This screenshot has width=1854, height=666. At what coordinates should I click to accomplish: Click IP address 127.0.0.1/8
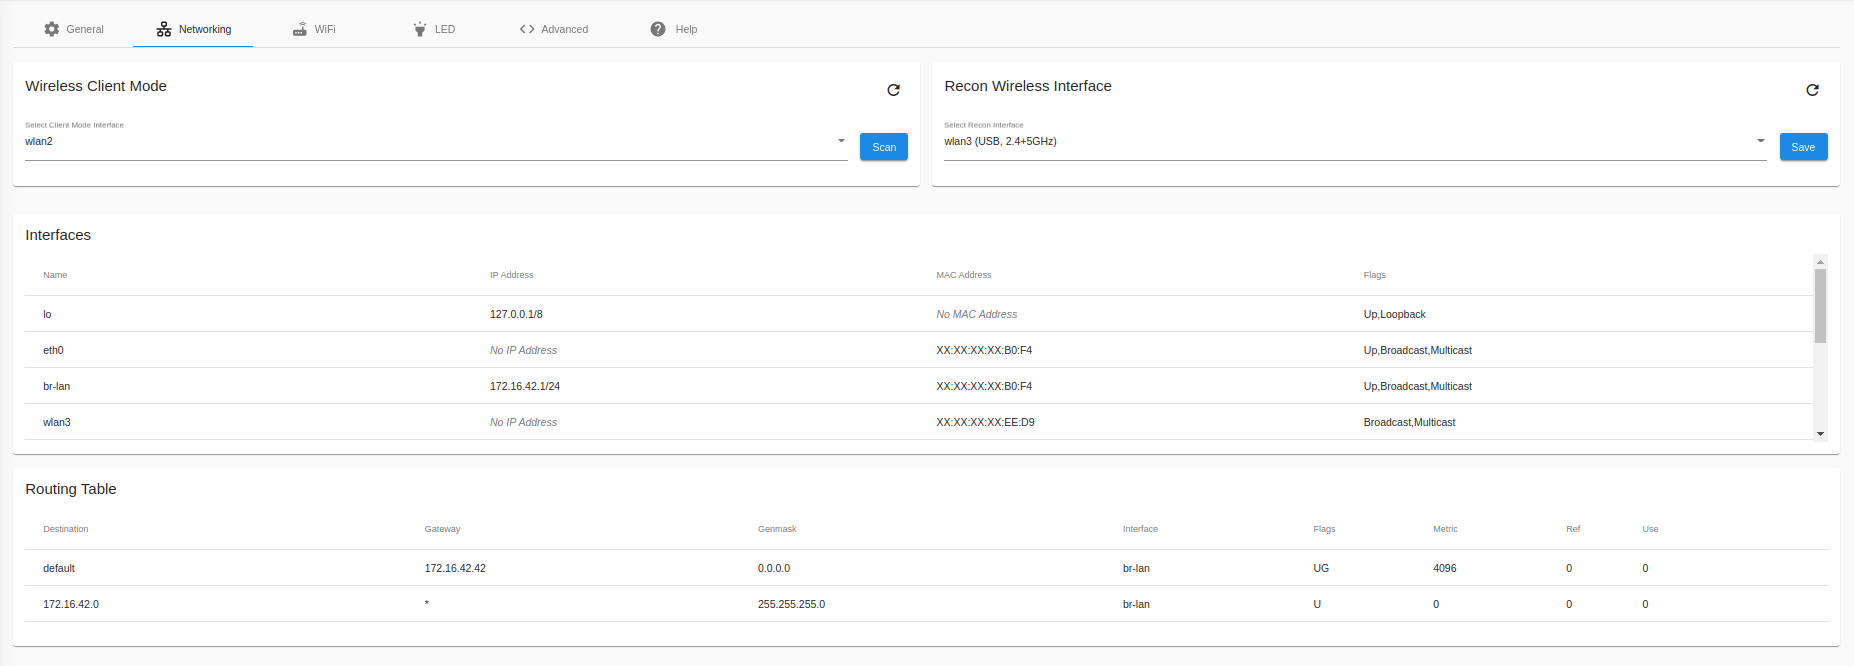coord(516,314)
